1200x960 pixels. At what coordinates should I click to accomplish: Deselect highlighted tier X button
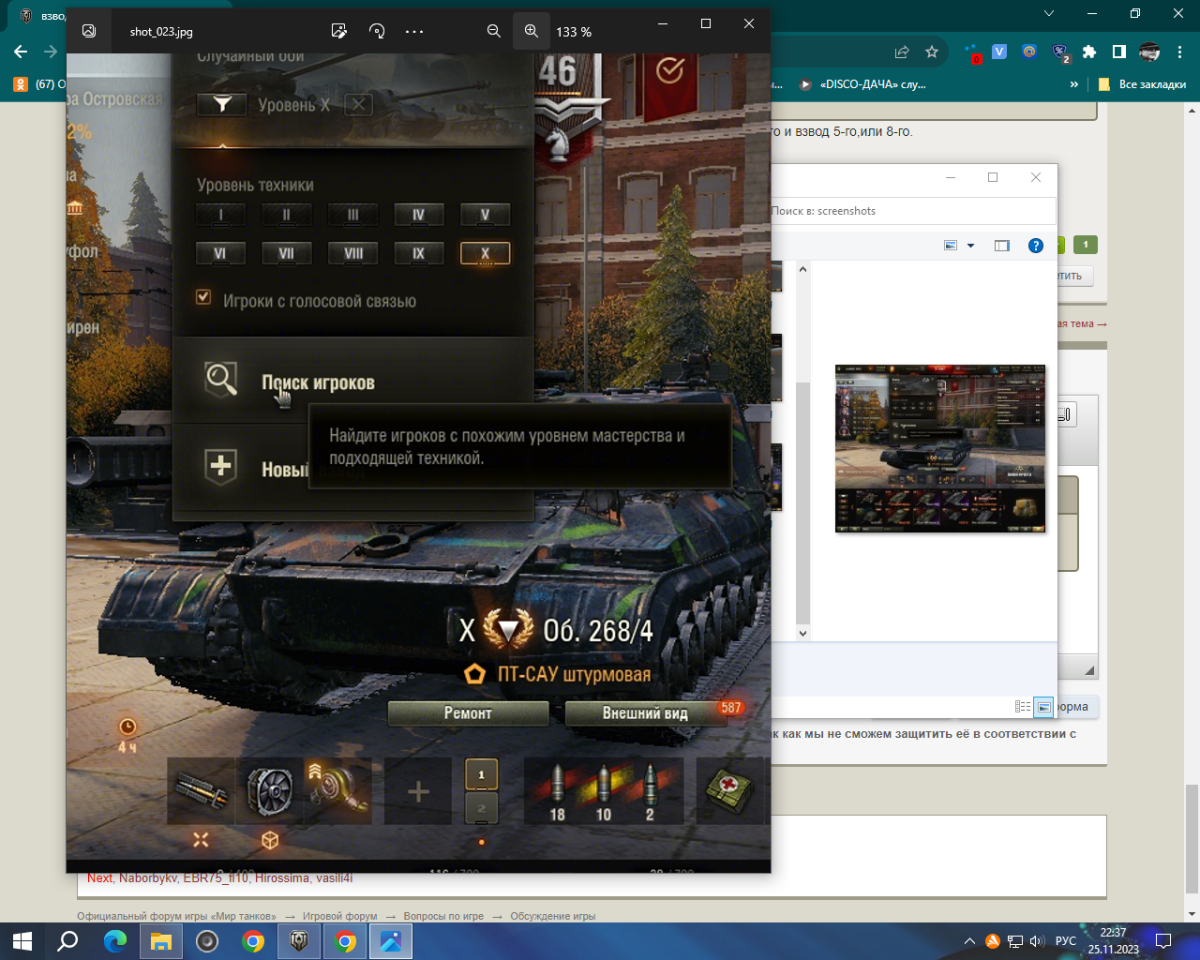(485, 254)
